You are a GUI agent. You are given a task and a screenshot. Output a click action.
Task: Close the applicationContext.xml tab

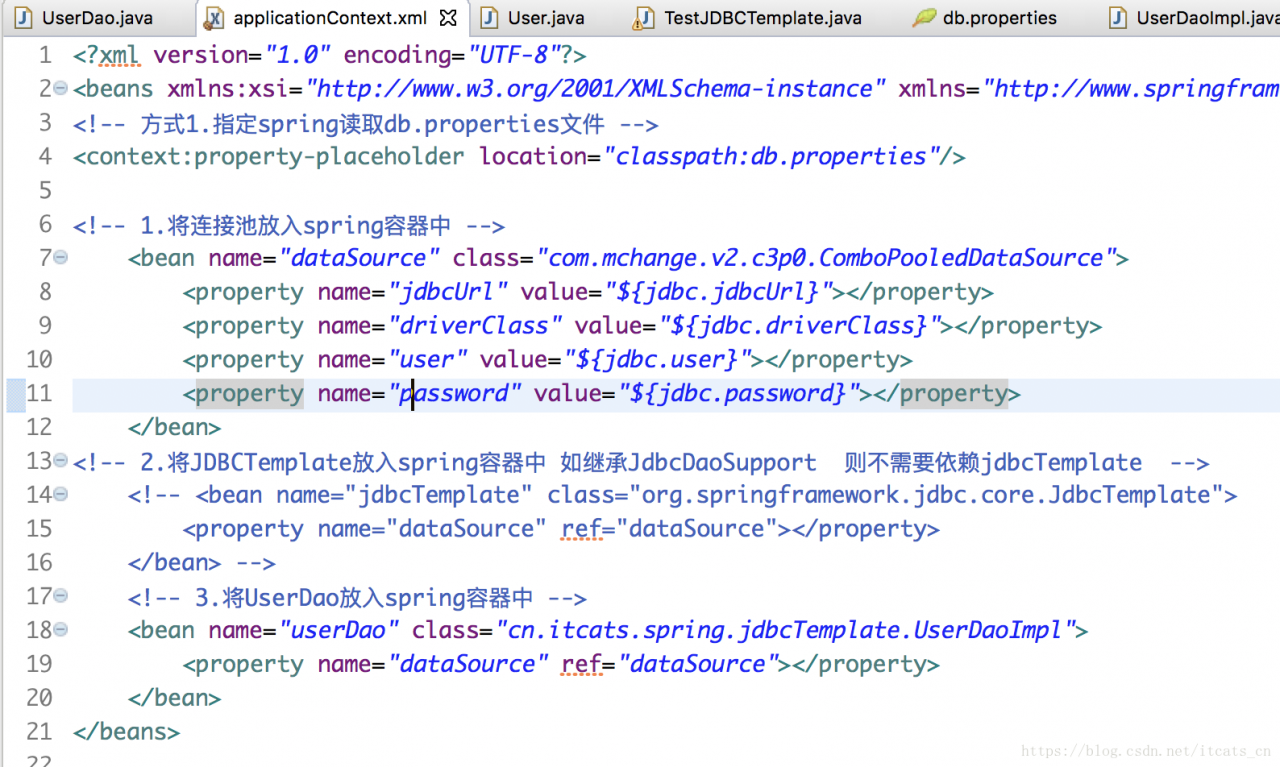pos(449,18)
